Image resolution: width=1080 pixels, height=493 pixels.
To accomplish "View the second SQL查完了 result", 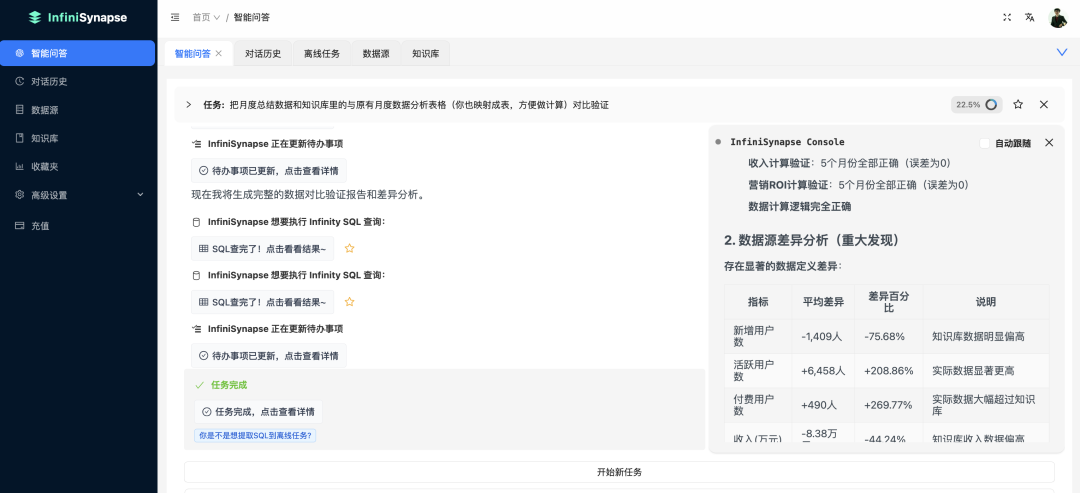I will [x=262, y=302].
